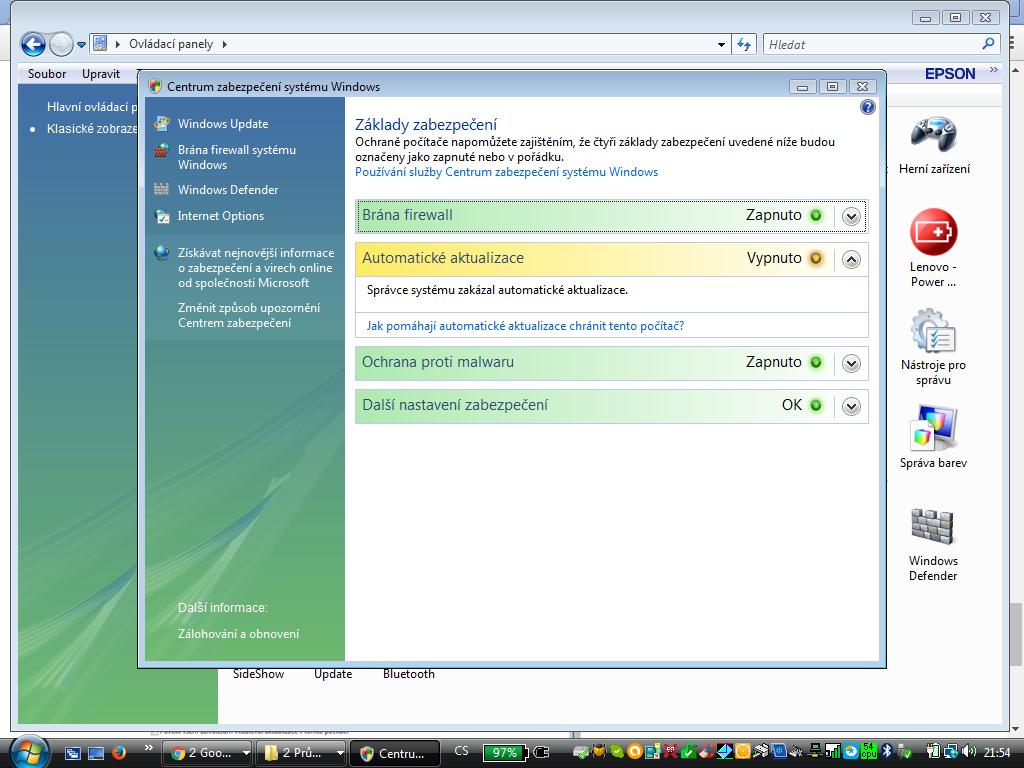This screenshot has height=768, width=1024.
Task: Click the search magnifier icon
Action: click(989, 44)
